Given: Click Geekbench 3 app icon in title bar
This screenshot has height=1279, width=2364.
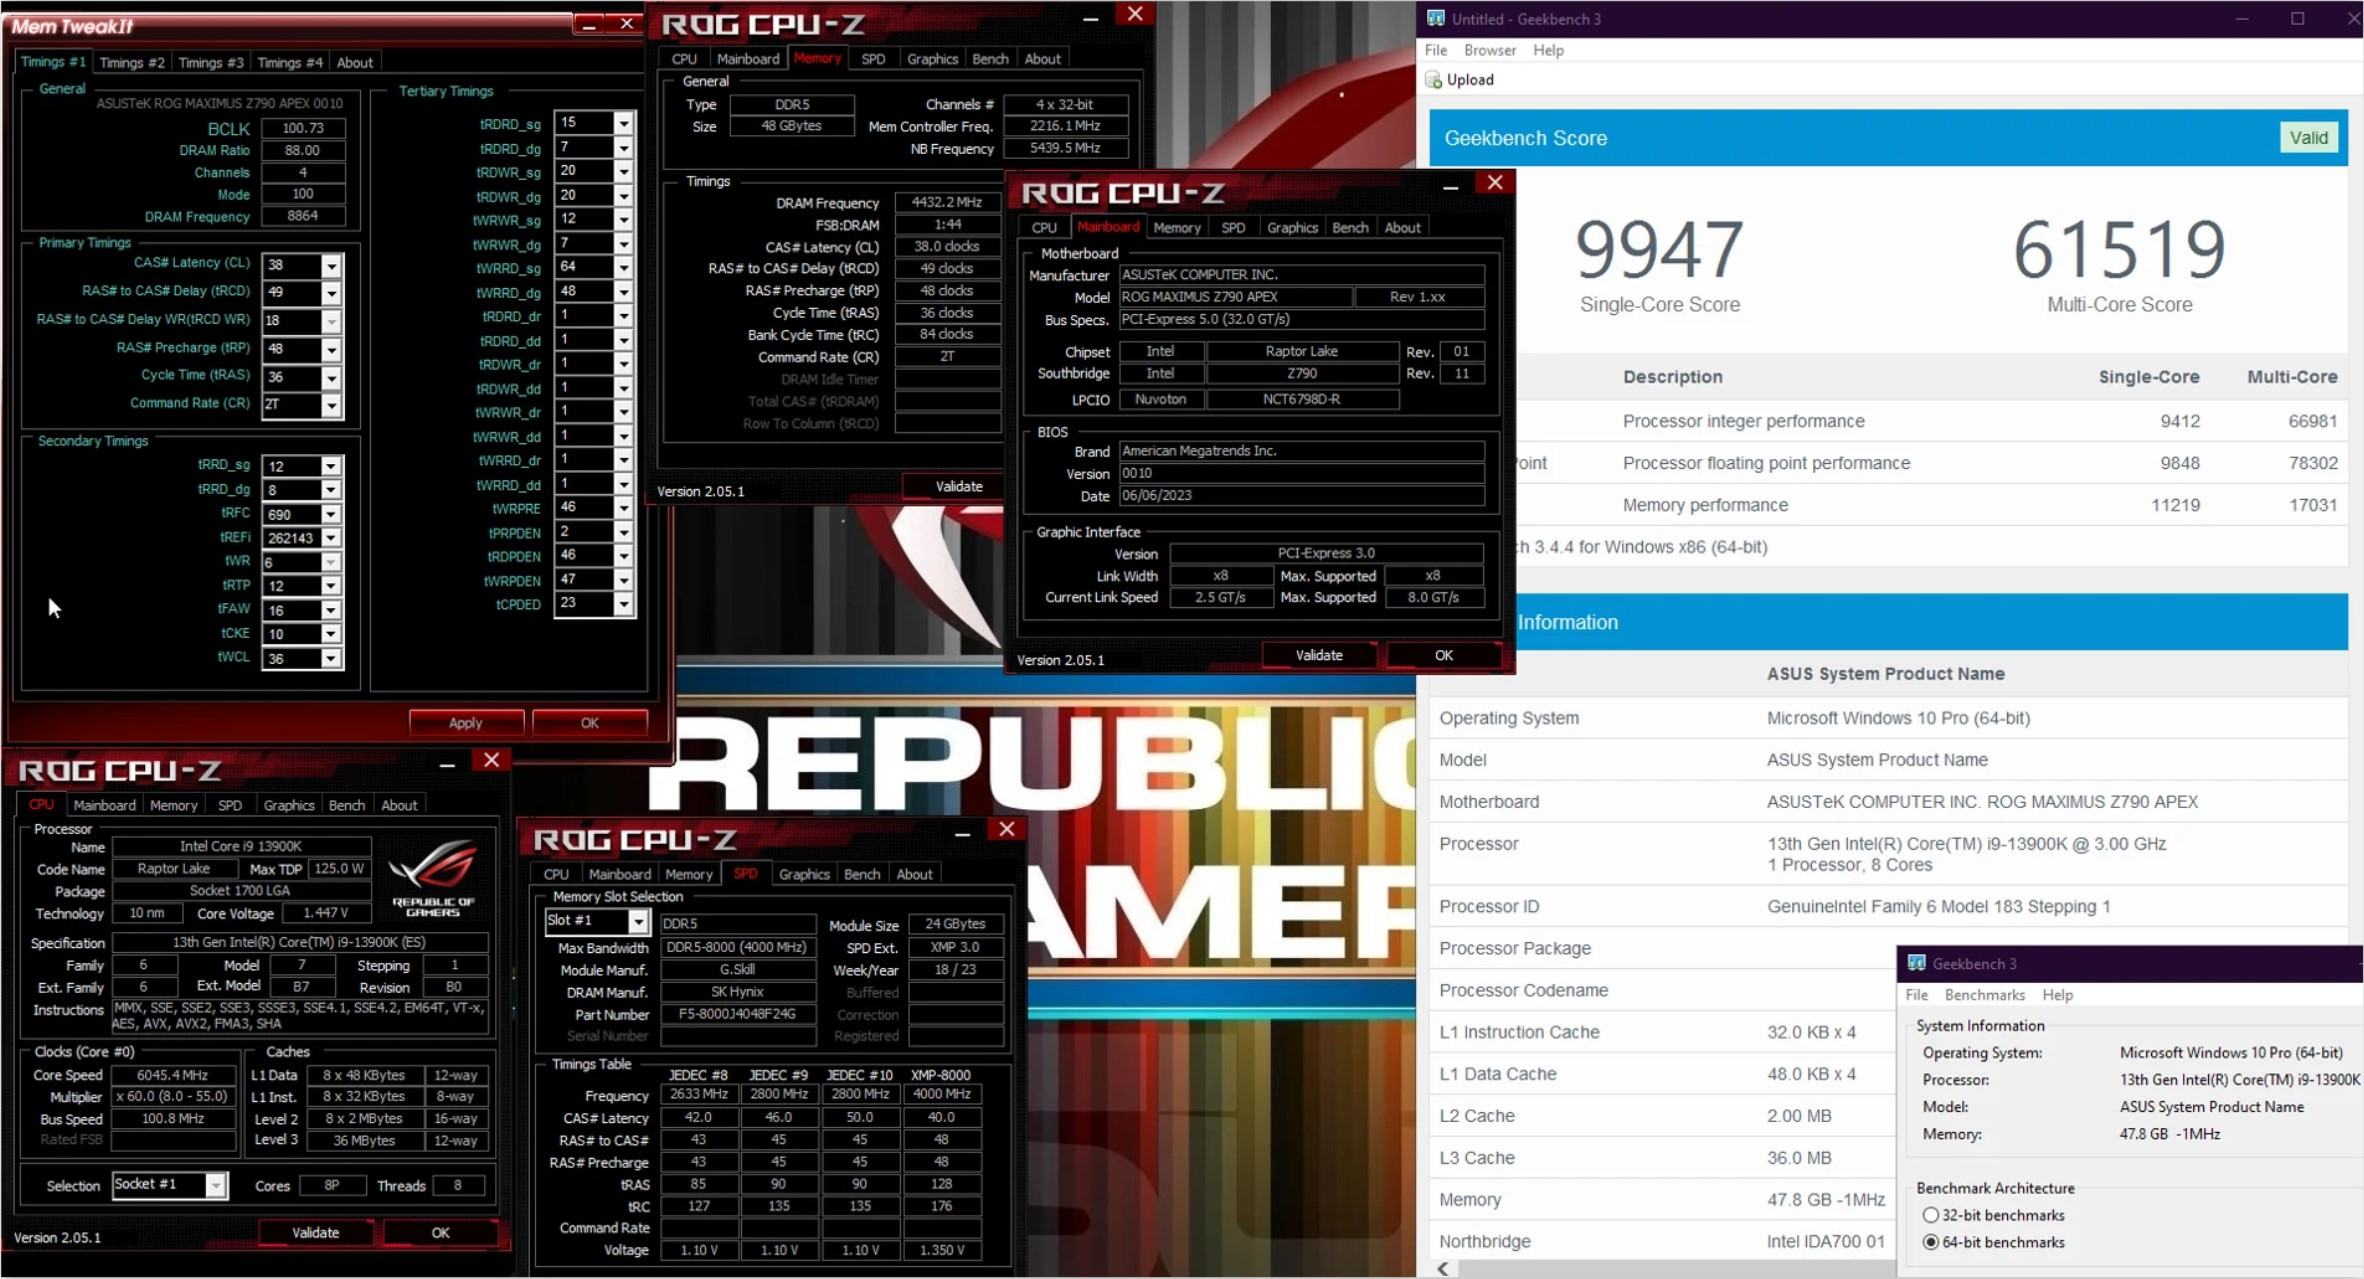Looking at the screenshot, I should coord(1436,18).
